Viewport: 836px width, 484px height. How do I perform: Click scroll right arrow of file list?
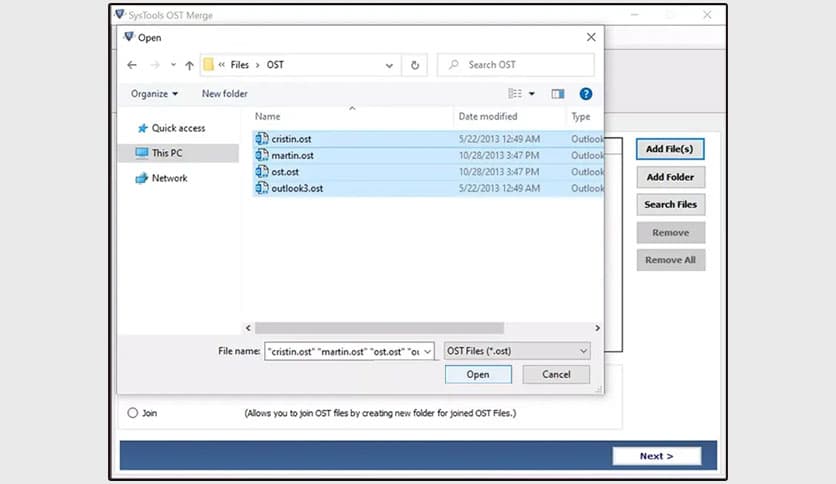click(x=597, y=328)
